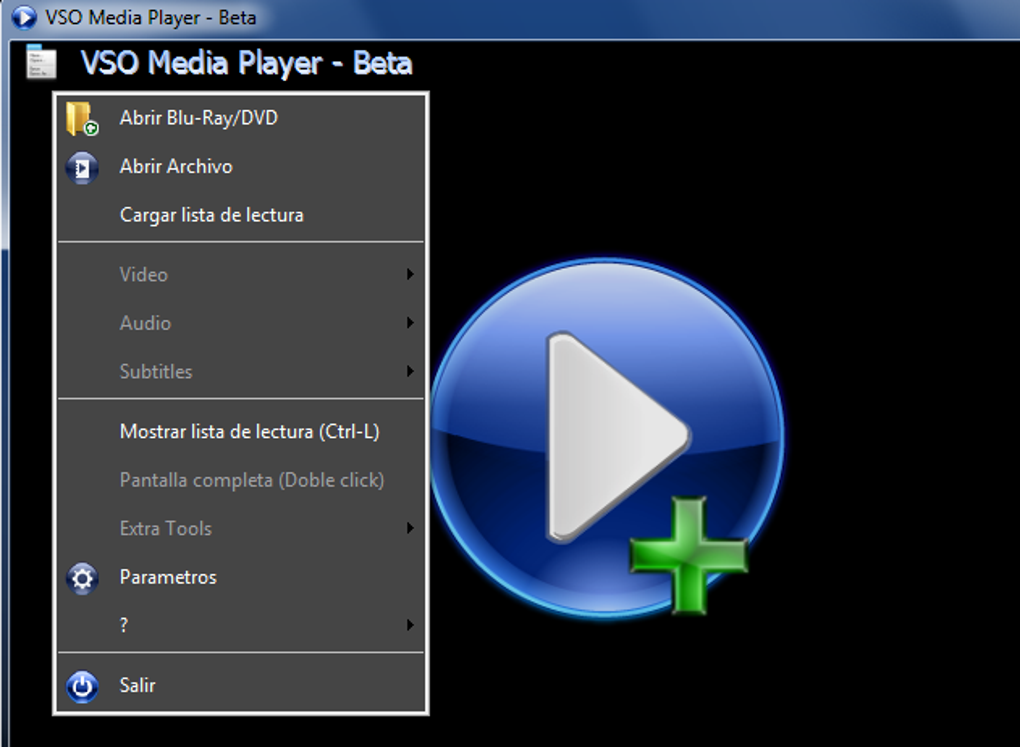Expand the arrow next to Subtitles
The width and height of the screenshot is (1020, 747).
pos(410,372)
